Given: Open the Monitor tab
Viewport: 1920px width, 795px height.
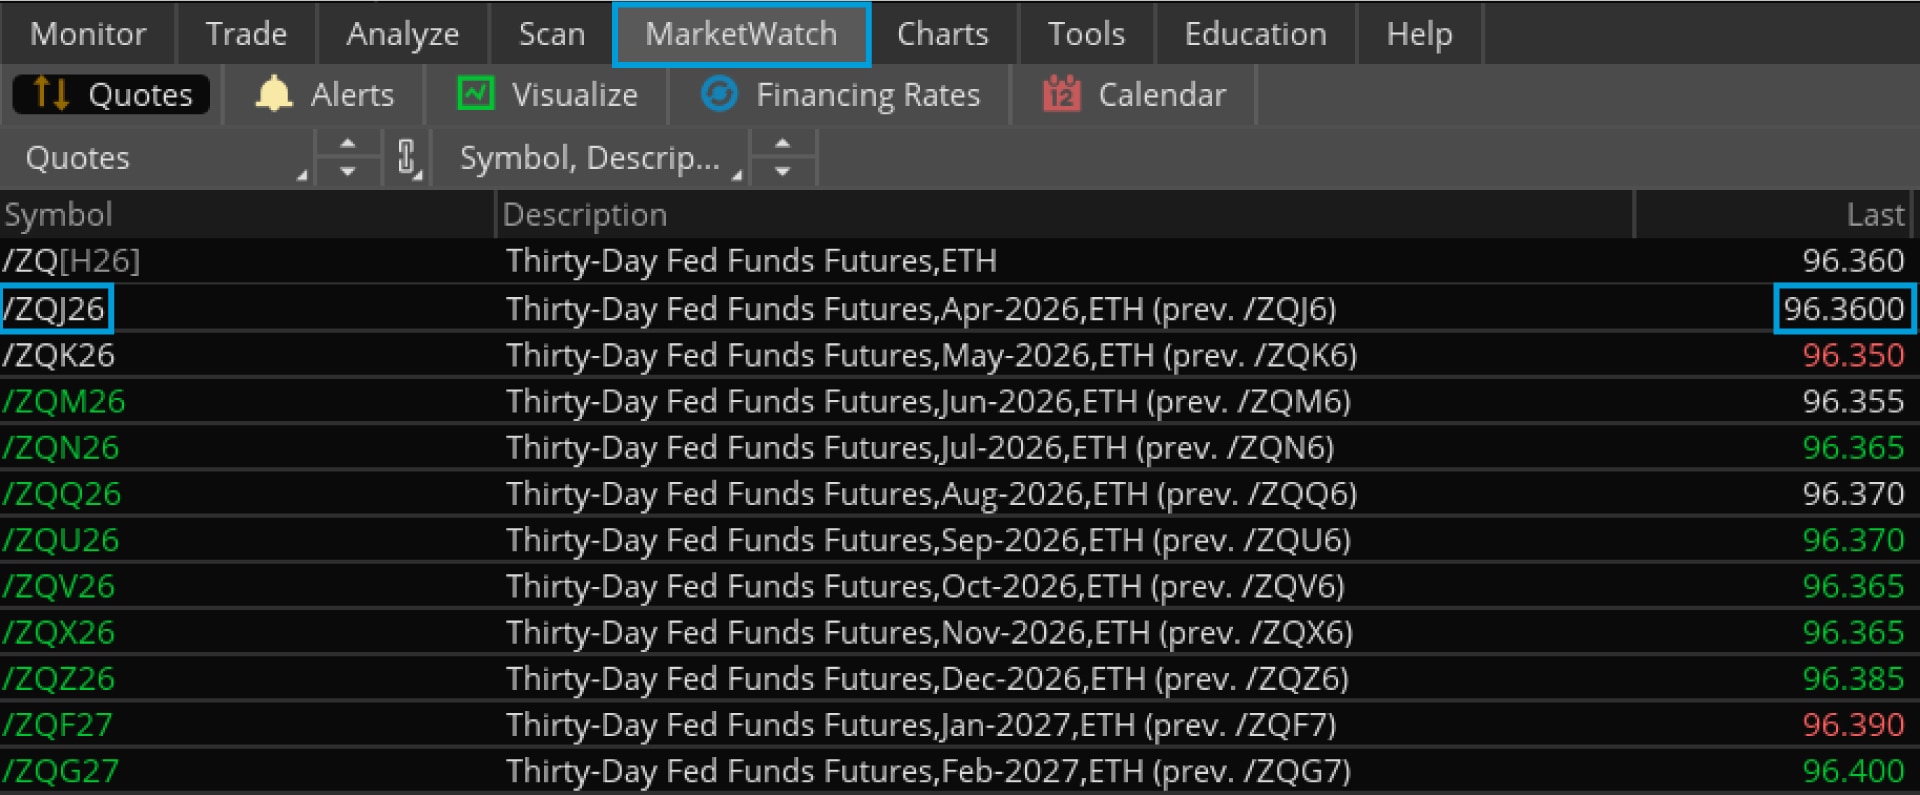Looking at the screenshot, I should [88, 34].
